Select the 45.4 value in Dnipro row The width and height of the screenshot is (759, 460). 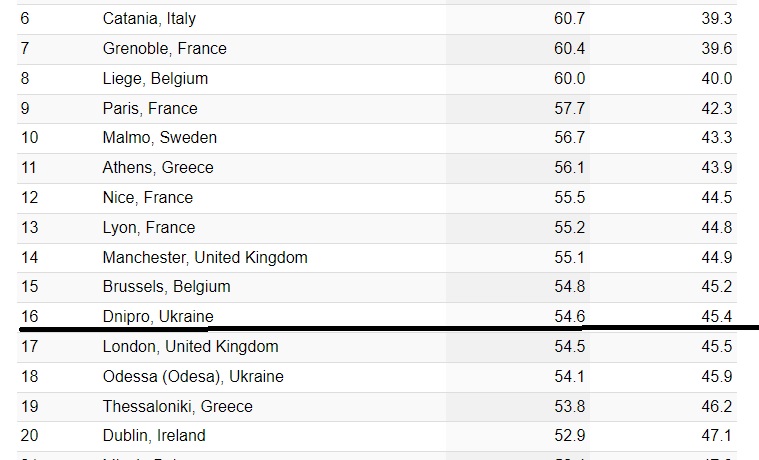(716, 316)
